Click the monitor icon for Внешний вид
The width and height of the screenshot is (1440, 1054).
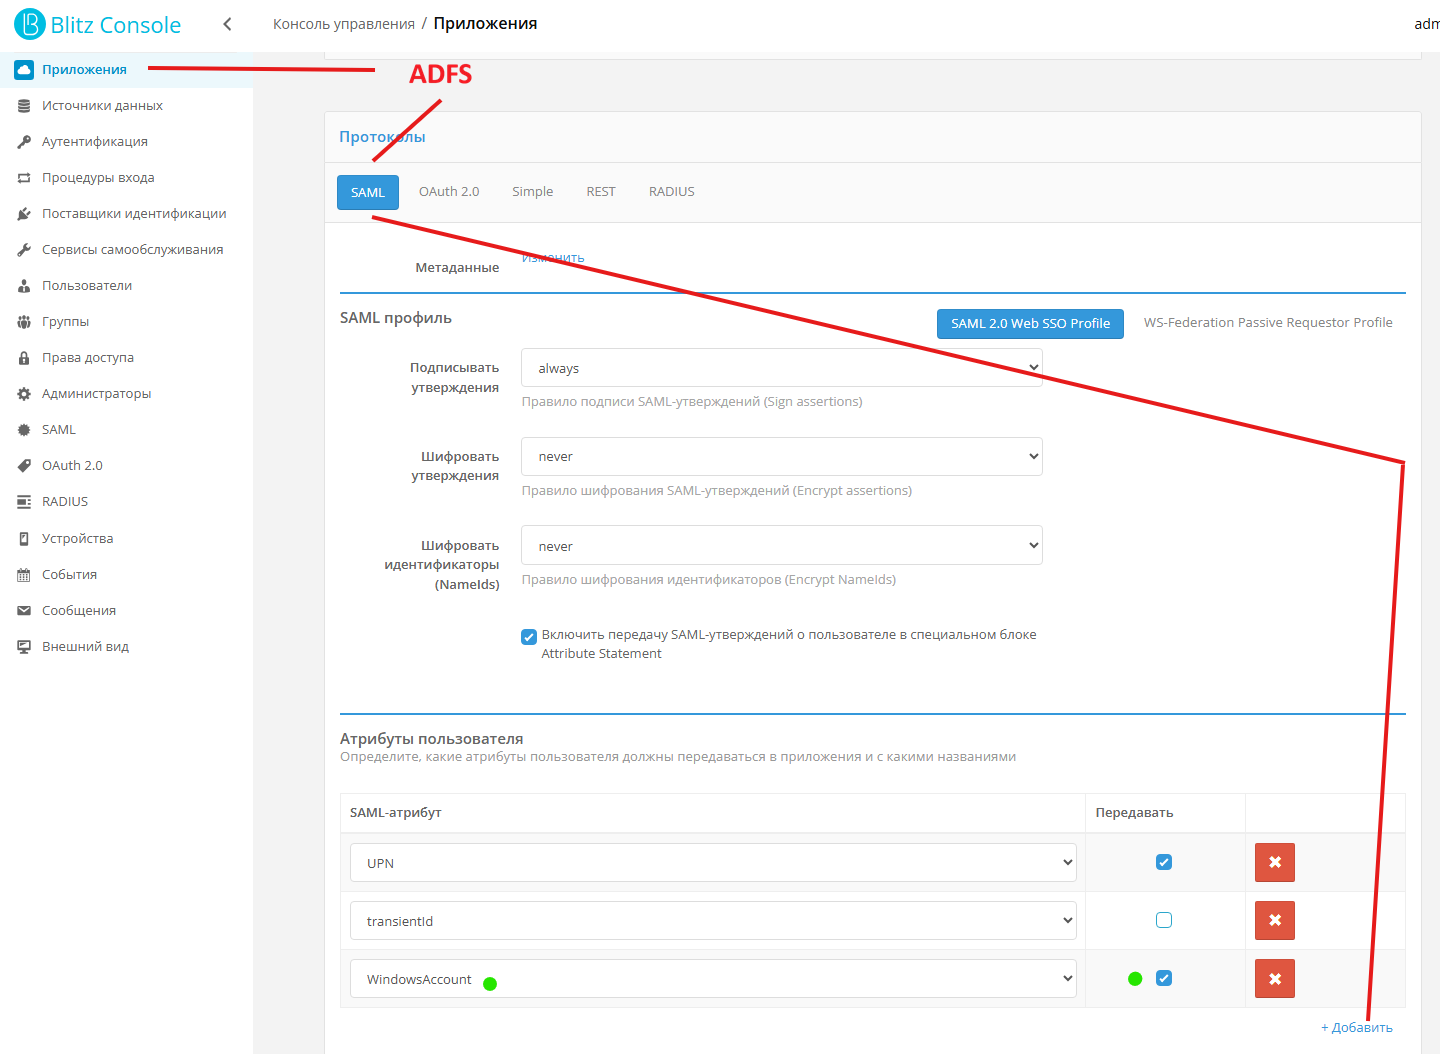[24, 647]
